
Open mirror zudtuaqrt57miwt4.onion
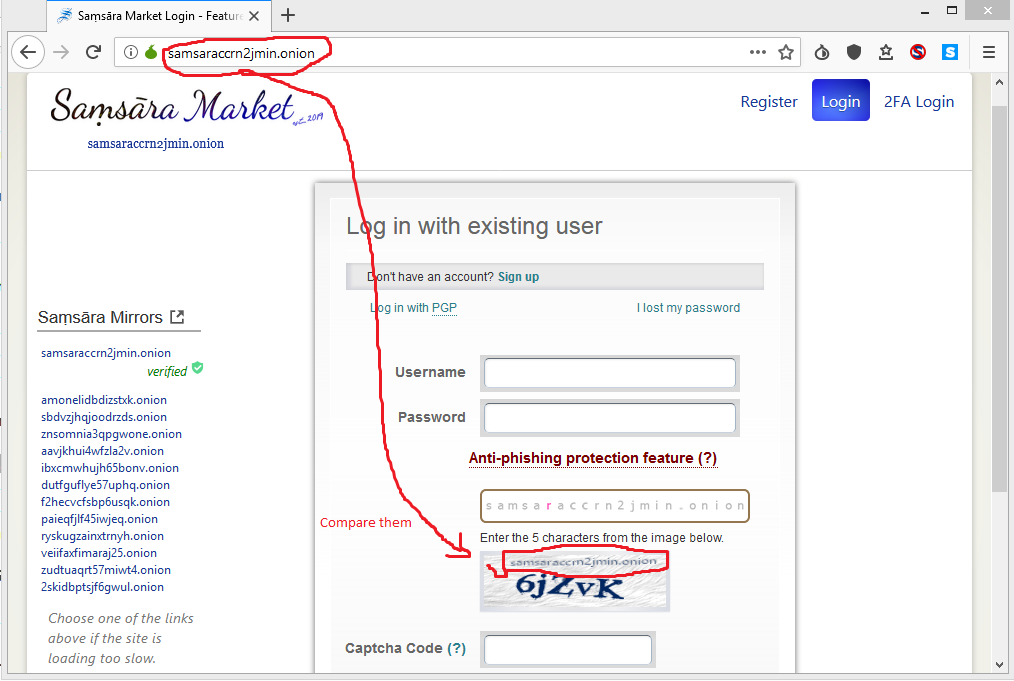coord(106,570)
